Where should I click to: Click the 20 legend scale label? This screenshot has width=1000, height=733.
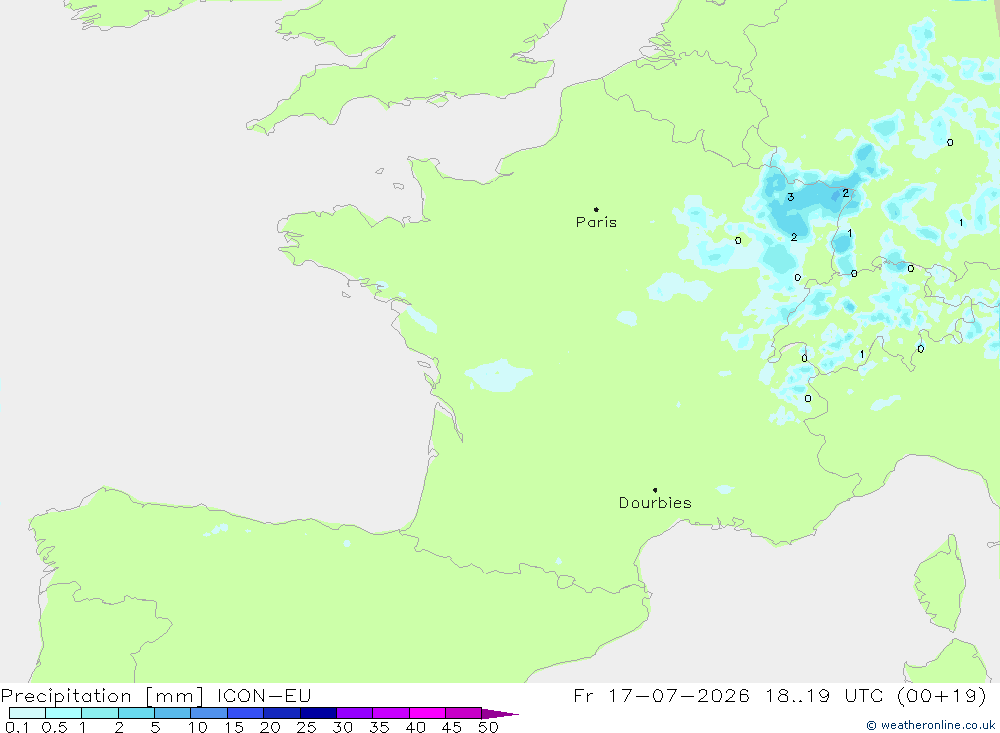click(270, 727)
